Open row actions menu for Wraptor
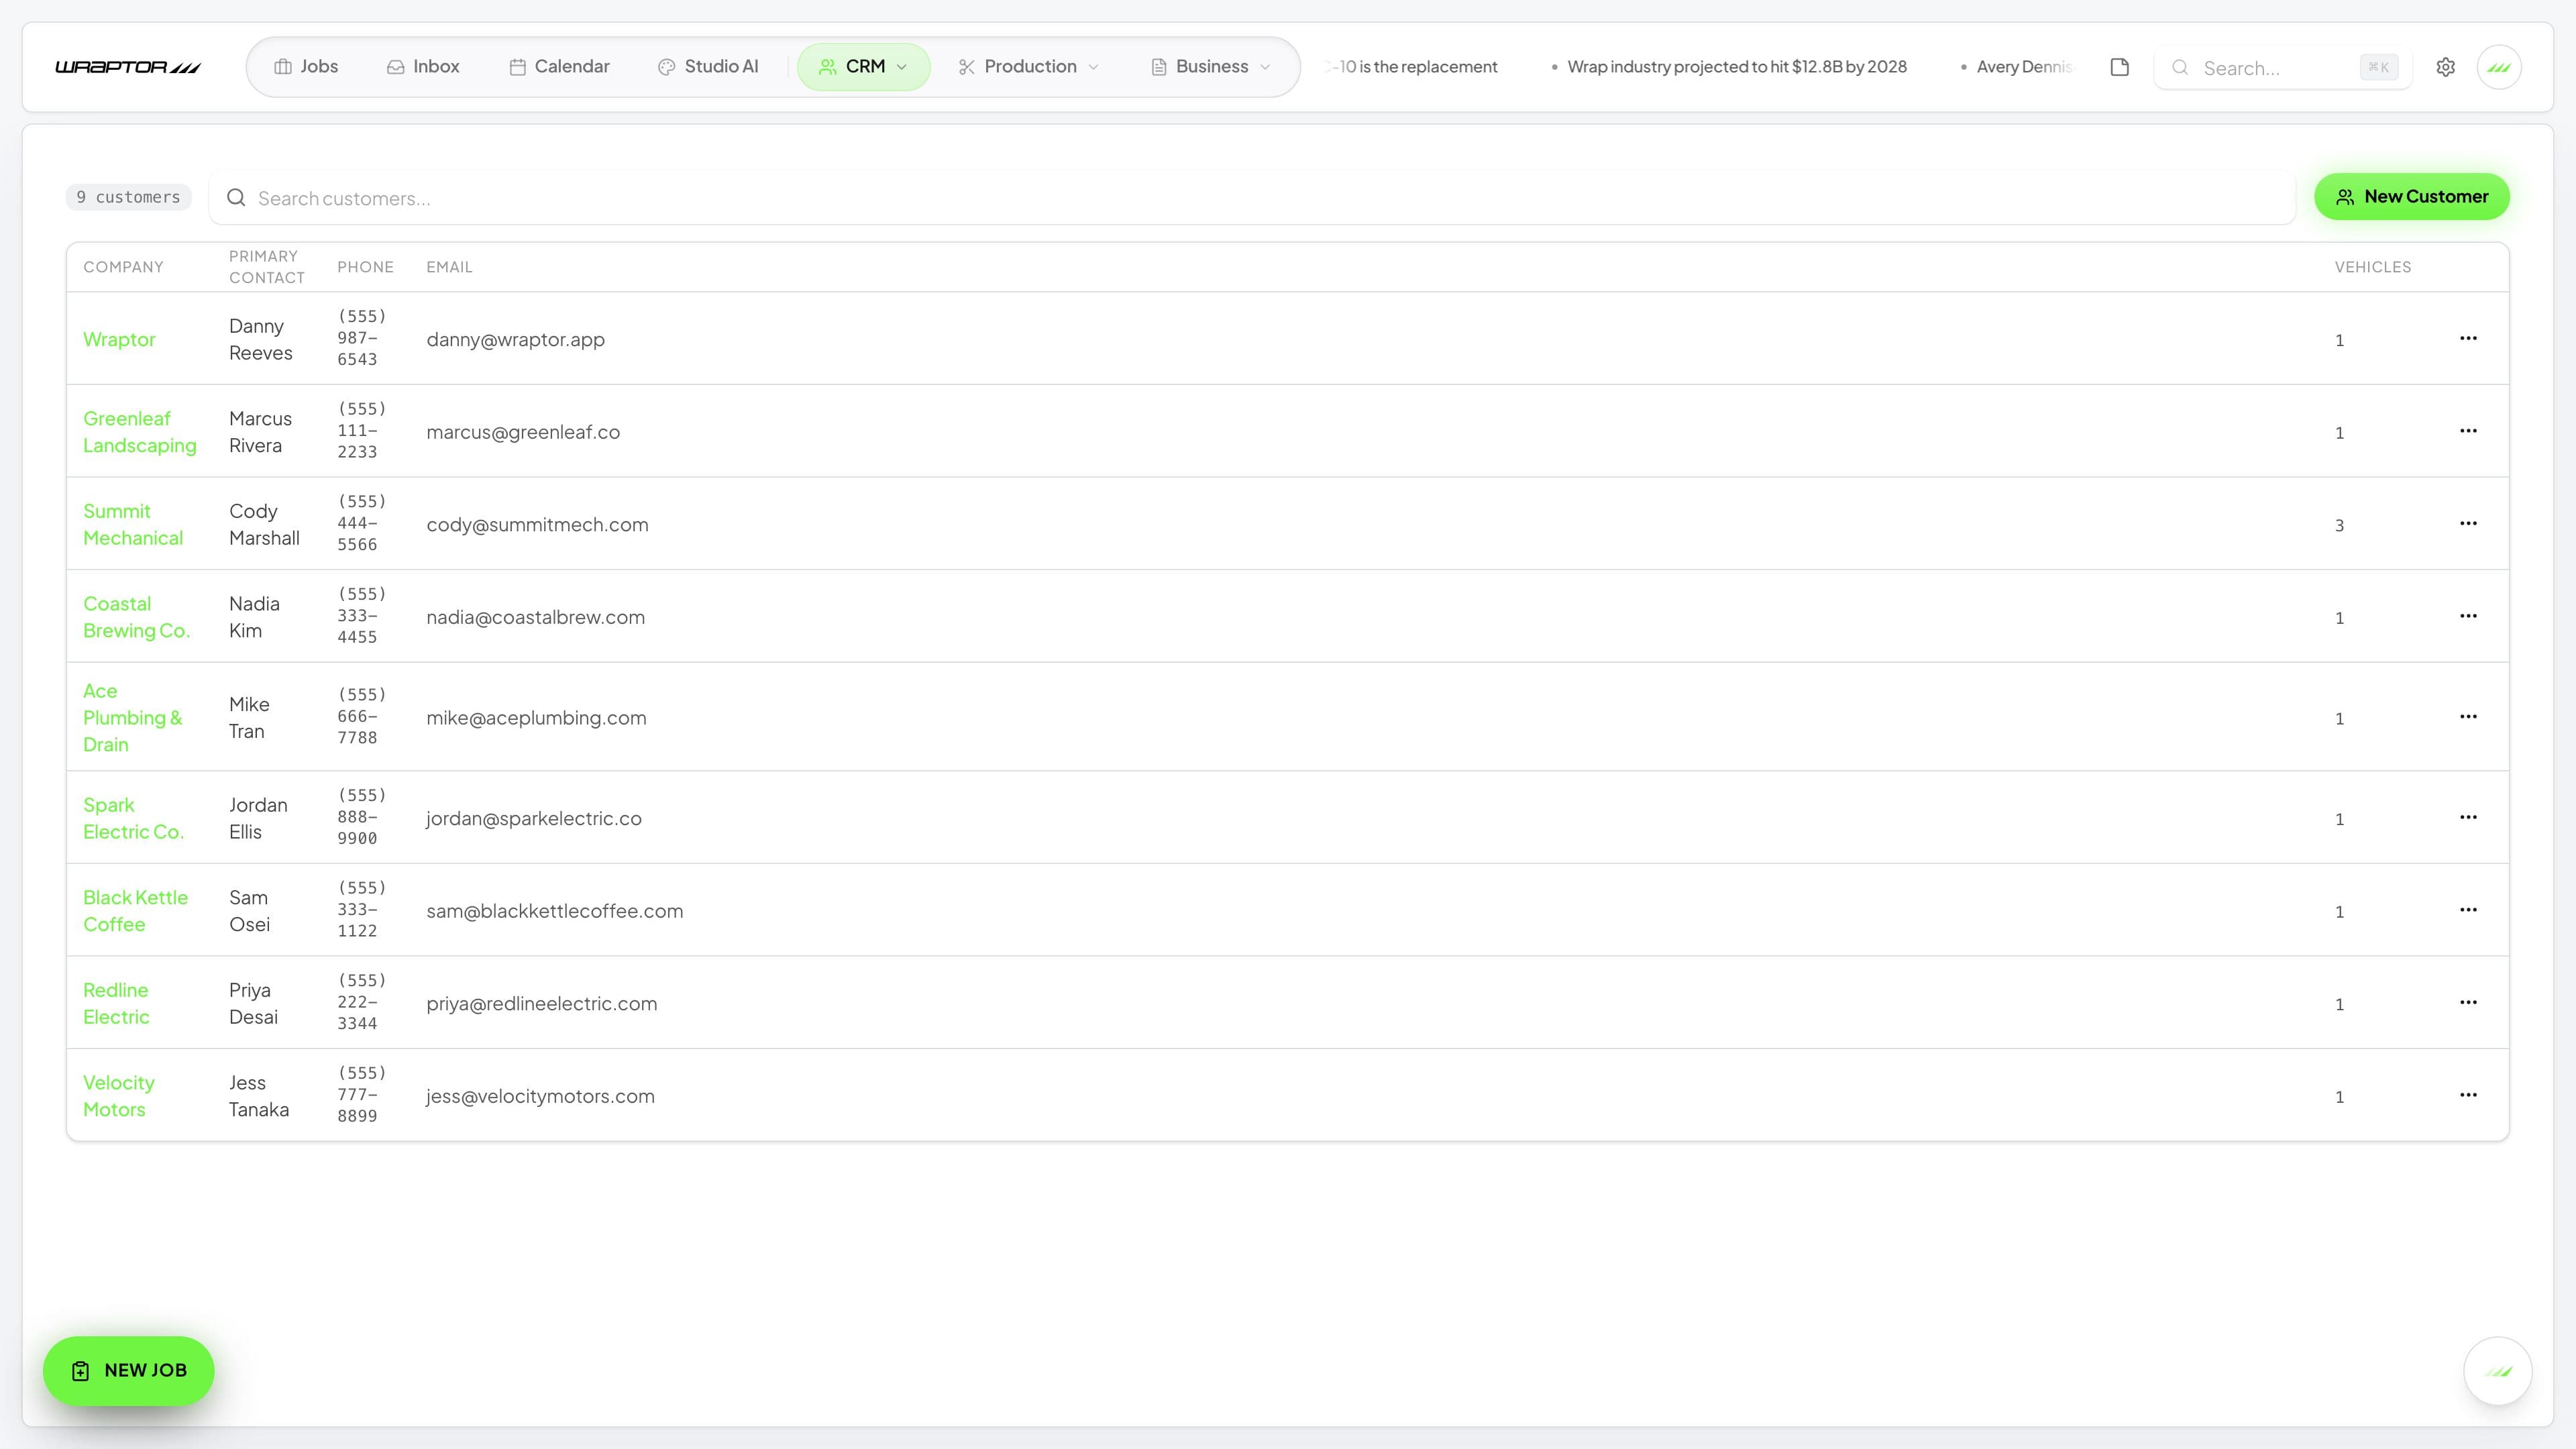2576x1449 pixels. pyautogui.click(x=2468, y=338)
